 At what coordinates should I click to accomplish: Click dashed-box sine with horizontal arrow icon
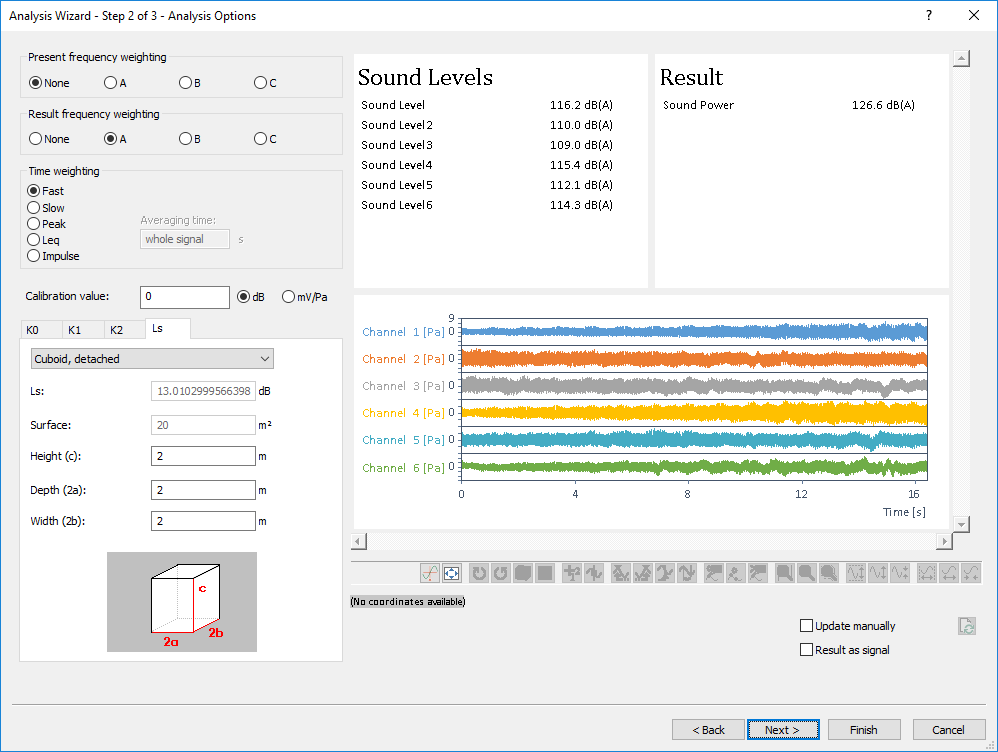(x=927, y=573)
